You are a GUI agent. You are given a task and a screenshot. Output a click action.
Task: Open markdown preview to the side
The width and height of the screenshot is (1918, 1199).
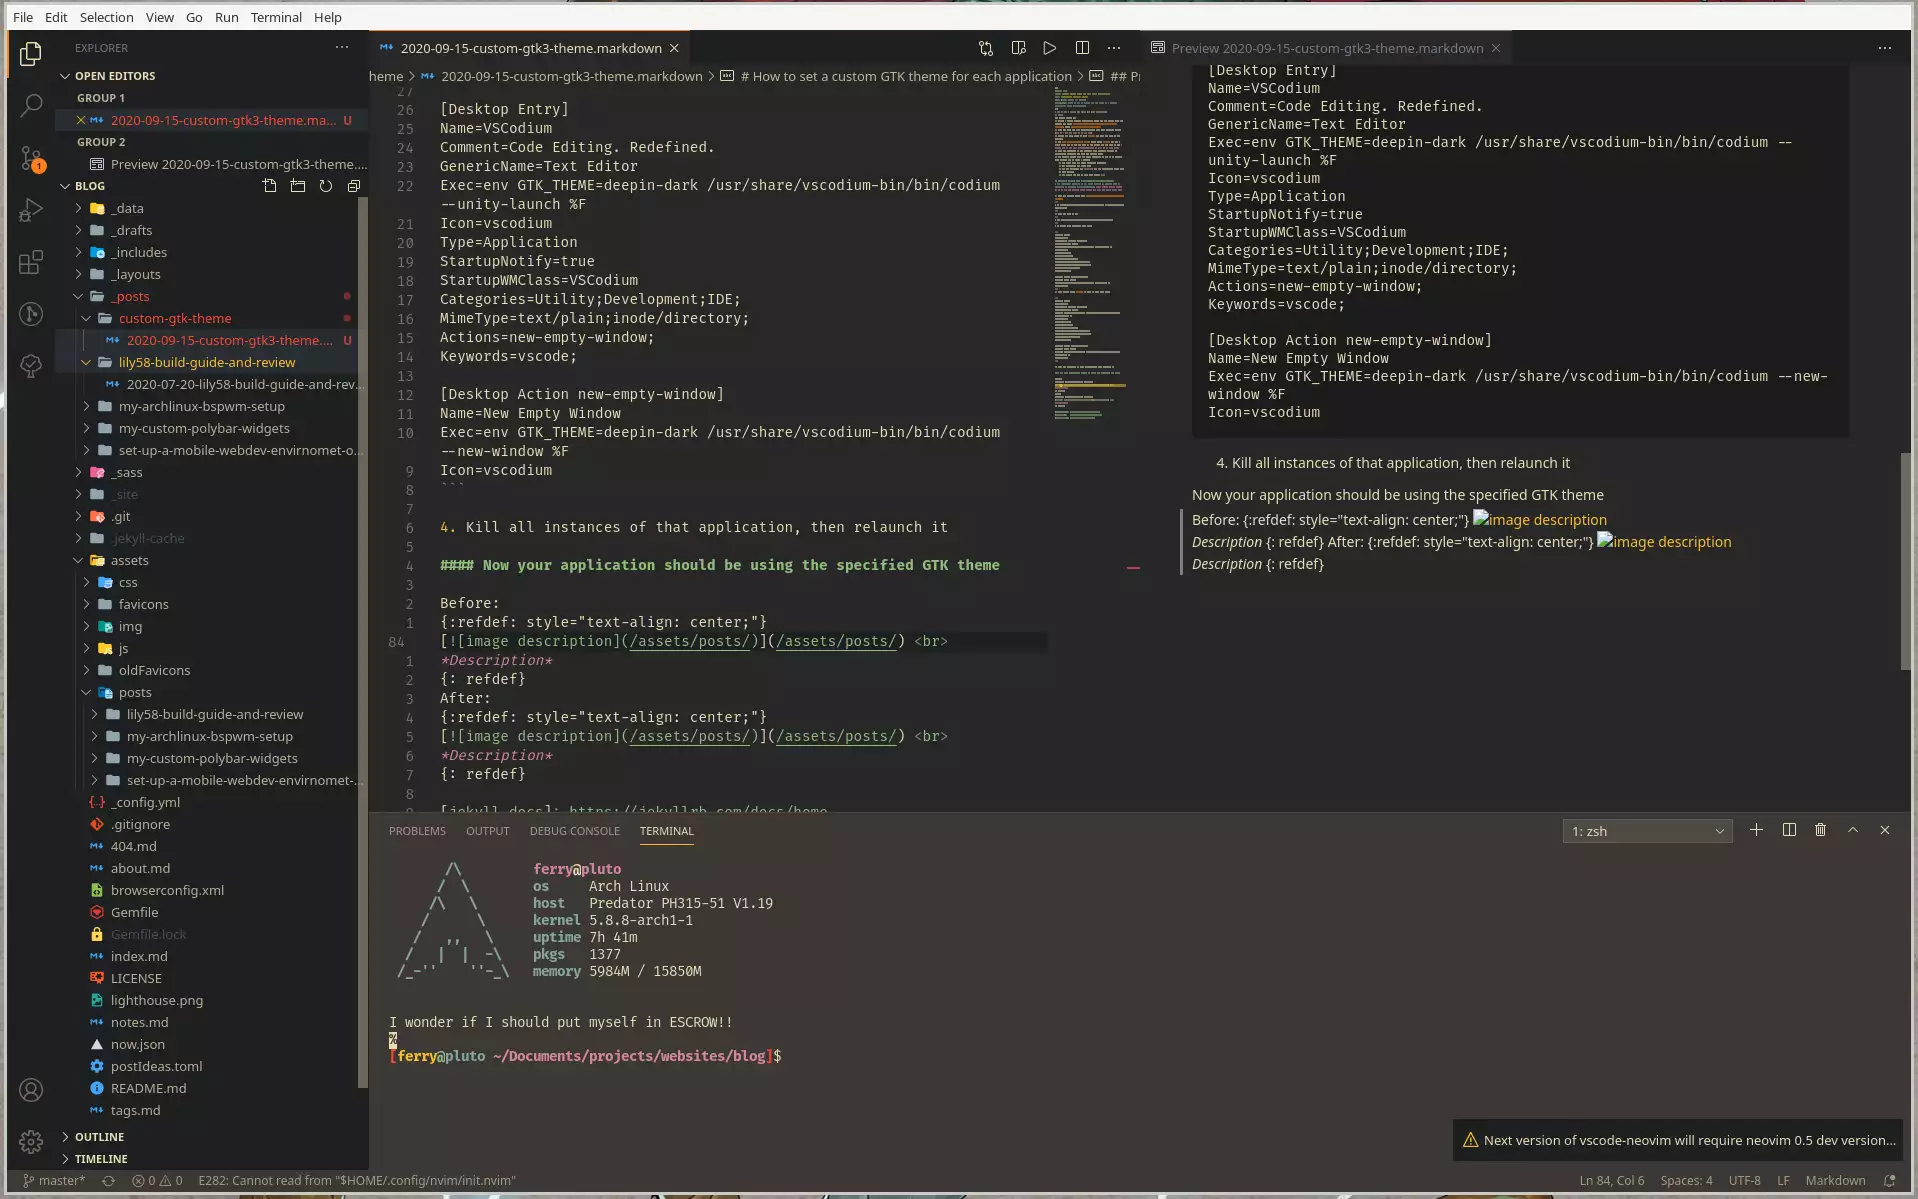coord(1018,48)
